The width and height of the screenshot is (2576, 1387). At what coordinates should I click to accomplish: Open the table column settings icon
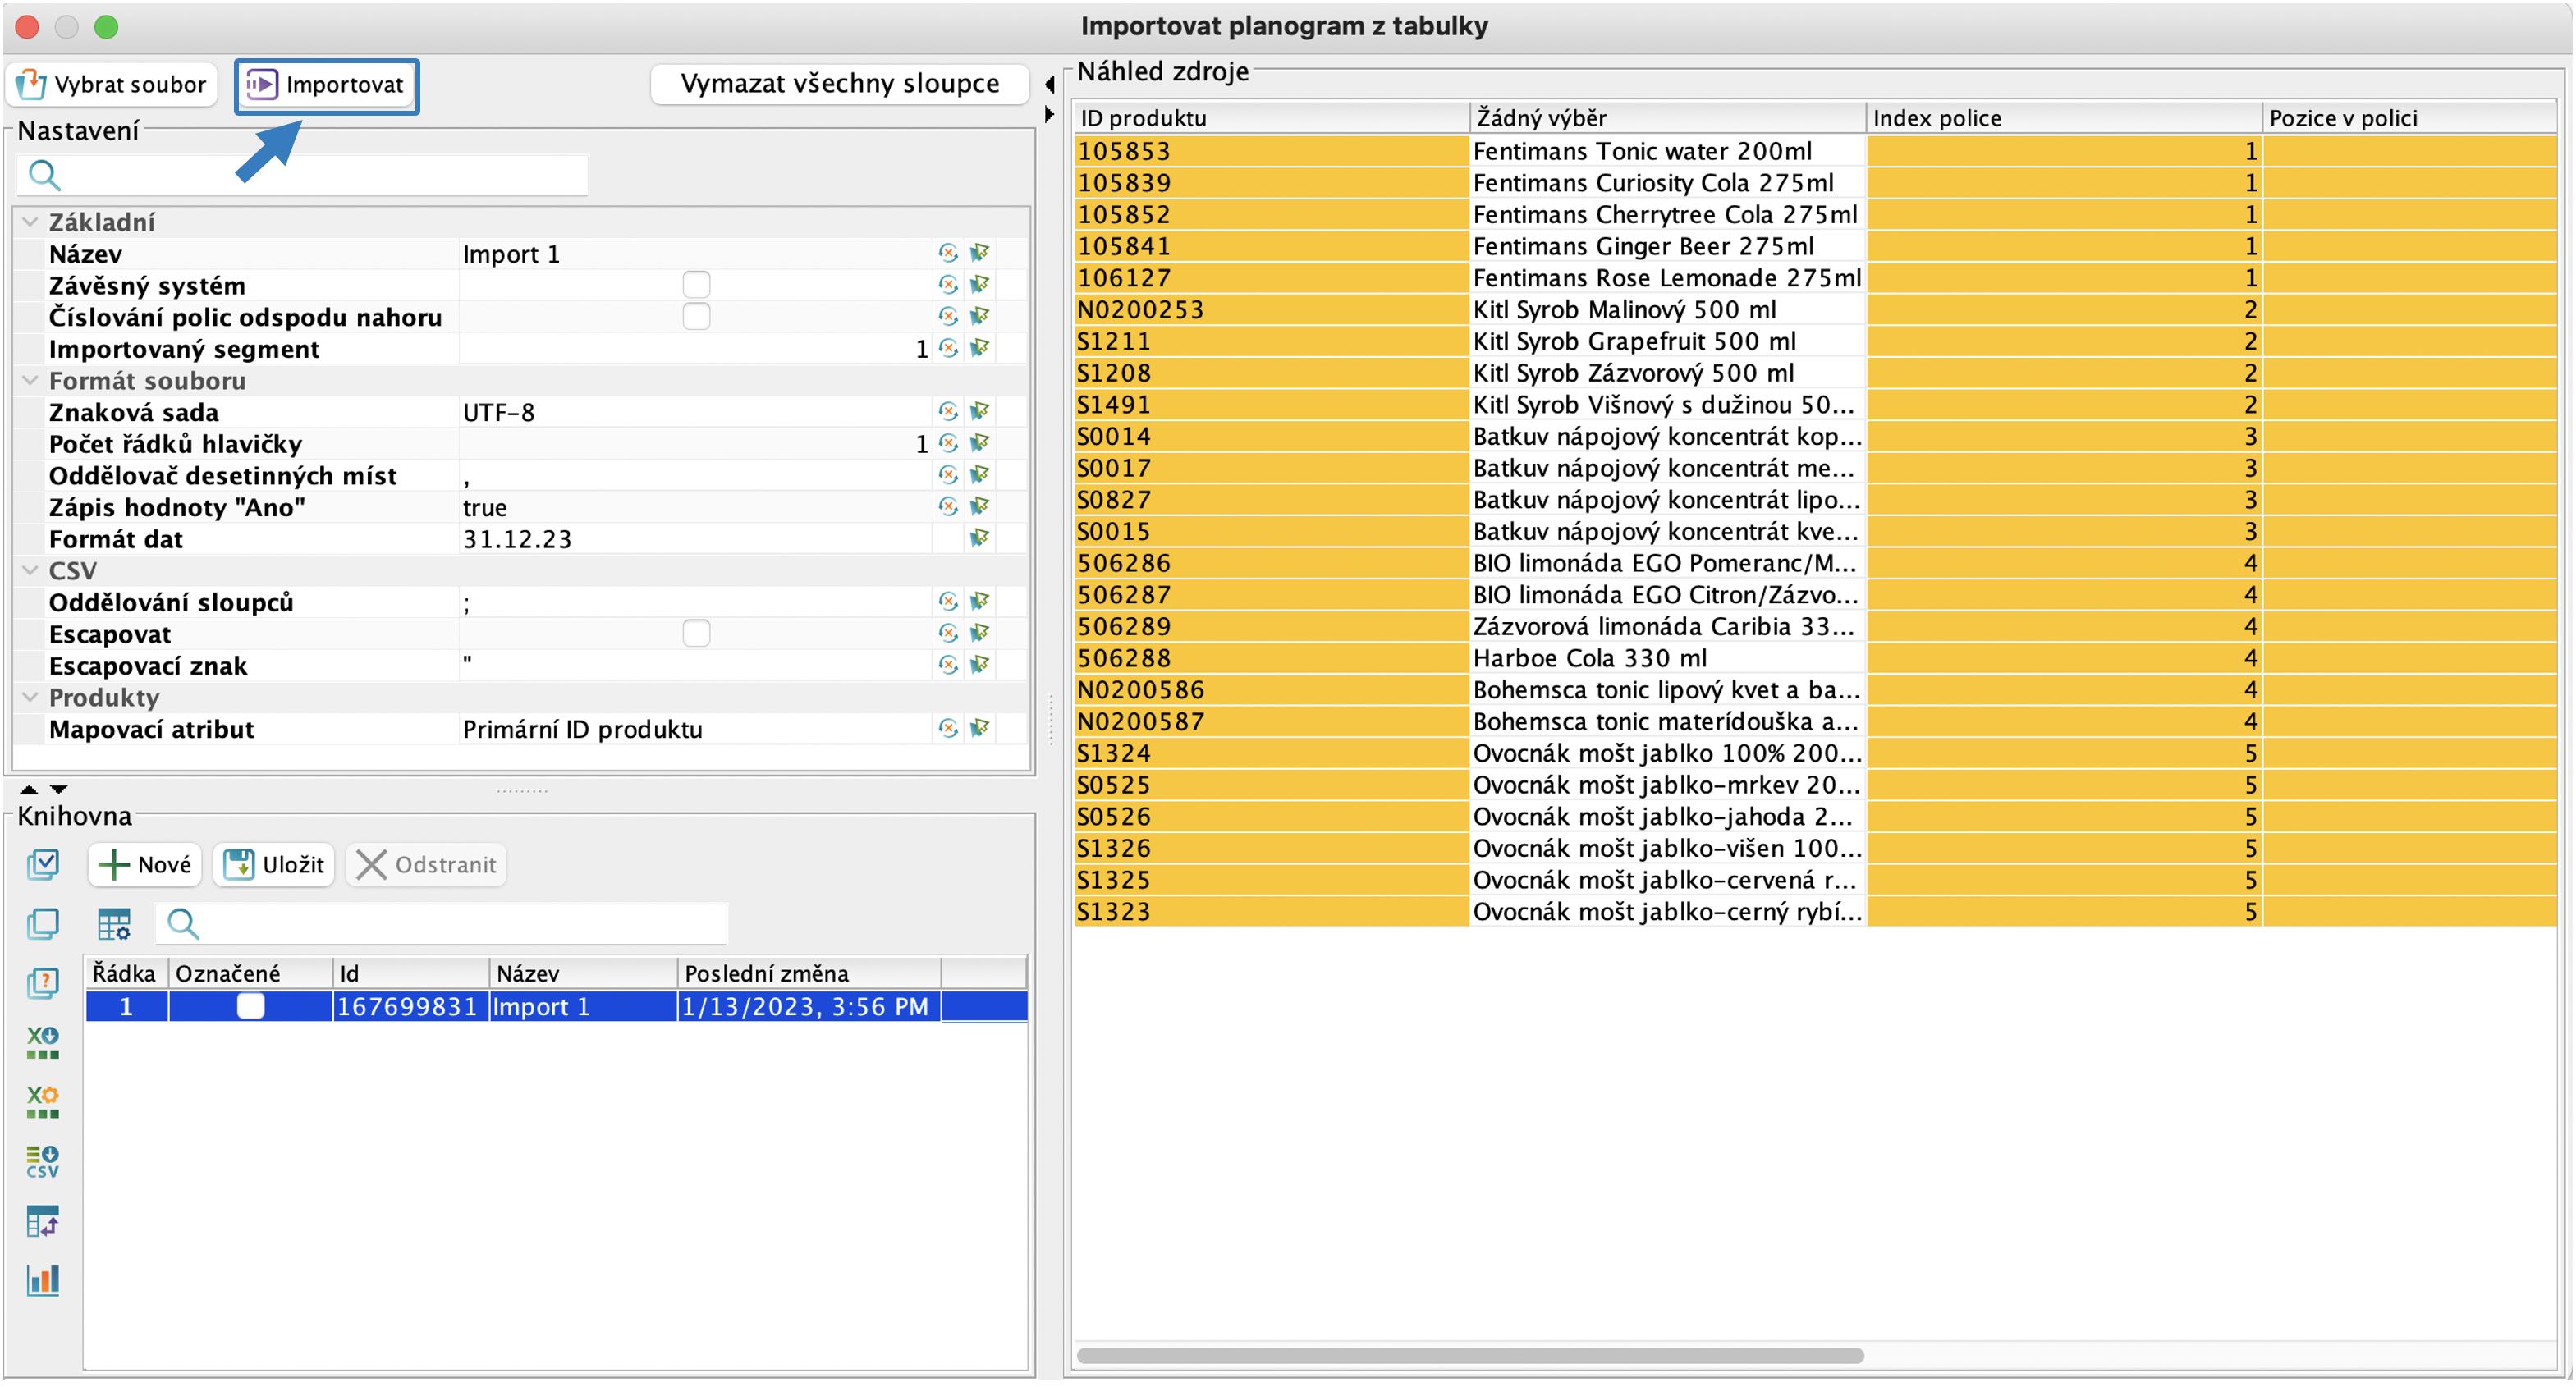114,924
